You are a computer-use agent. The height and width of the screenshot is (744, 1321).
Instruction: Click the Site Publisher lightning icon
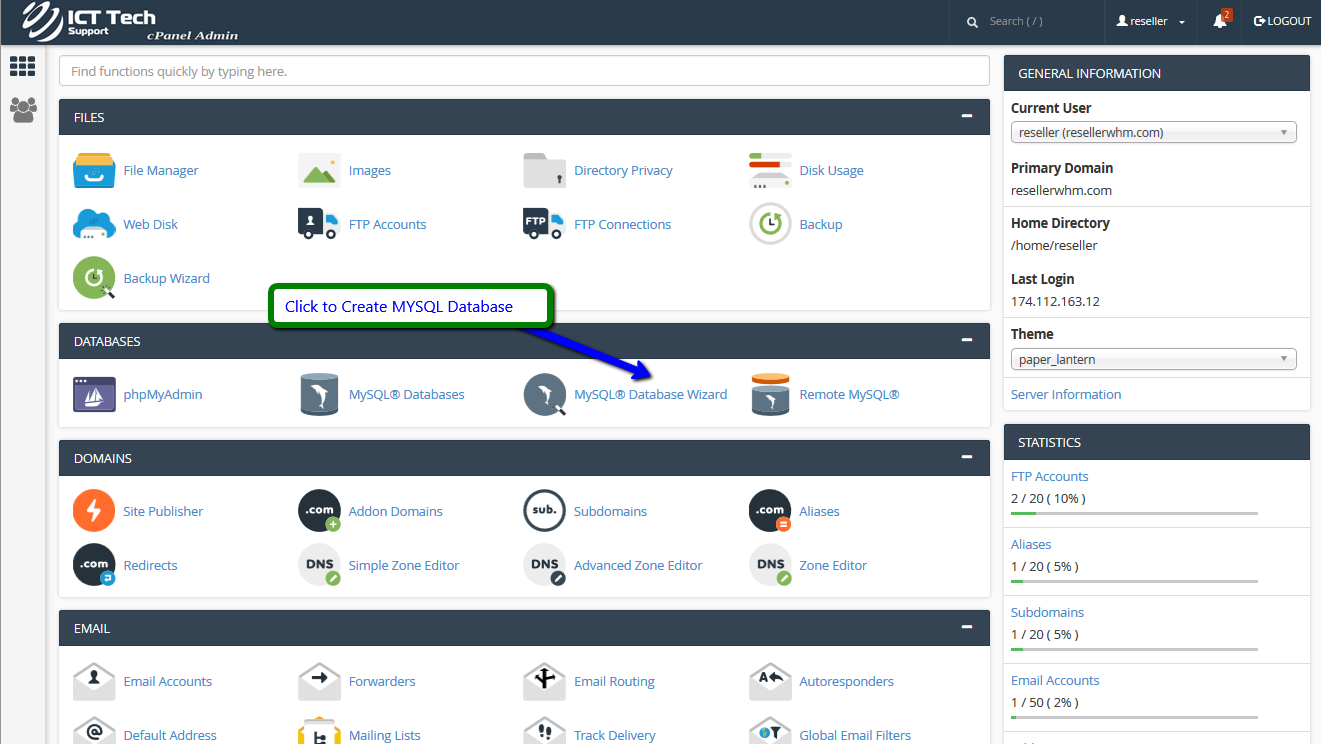94,511
